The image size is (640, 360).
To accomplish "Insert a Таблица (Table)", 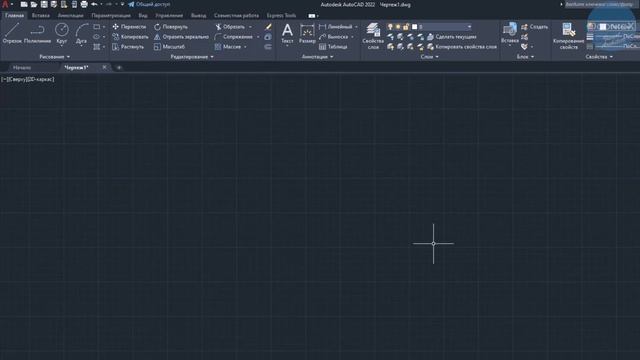I will click(x=333, y=47).
